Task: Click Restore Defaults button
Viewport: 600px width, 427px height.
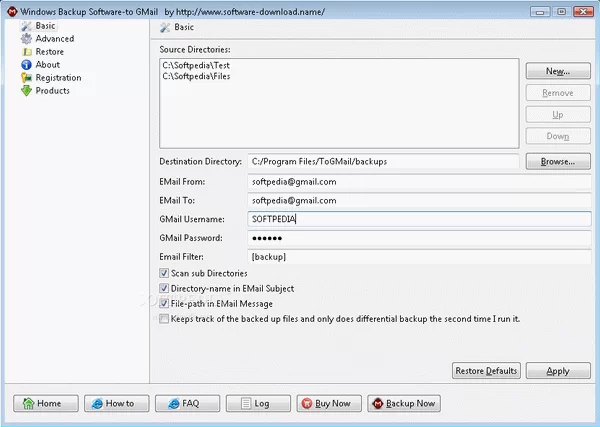Action: [x=486, y=371]
